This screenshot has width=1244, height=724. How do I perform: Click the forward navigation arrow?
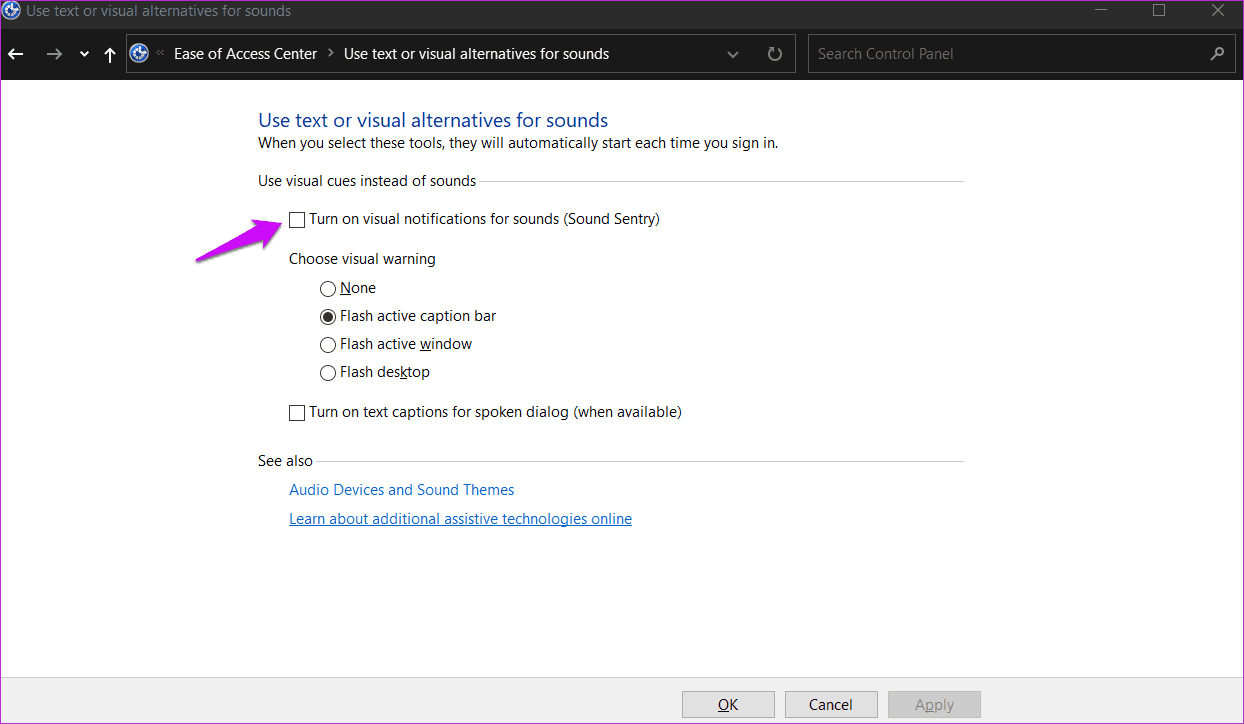click(54, 54)
